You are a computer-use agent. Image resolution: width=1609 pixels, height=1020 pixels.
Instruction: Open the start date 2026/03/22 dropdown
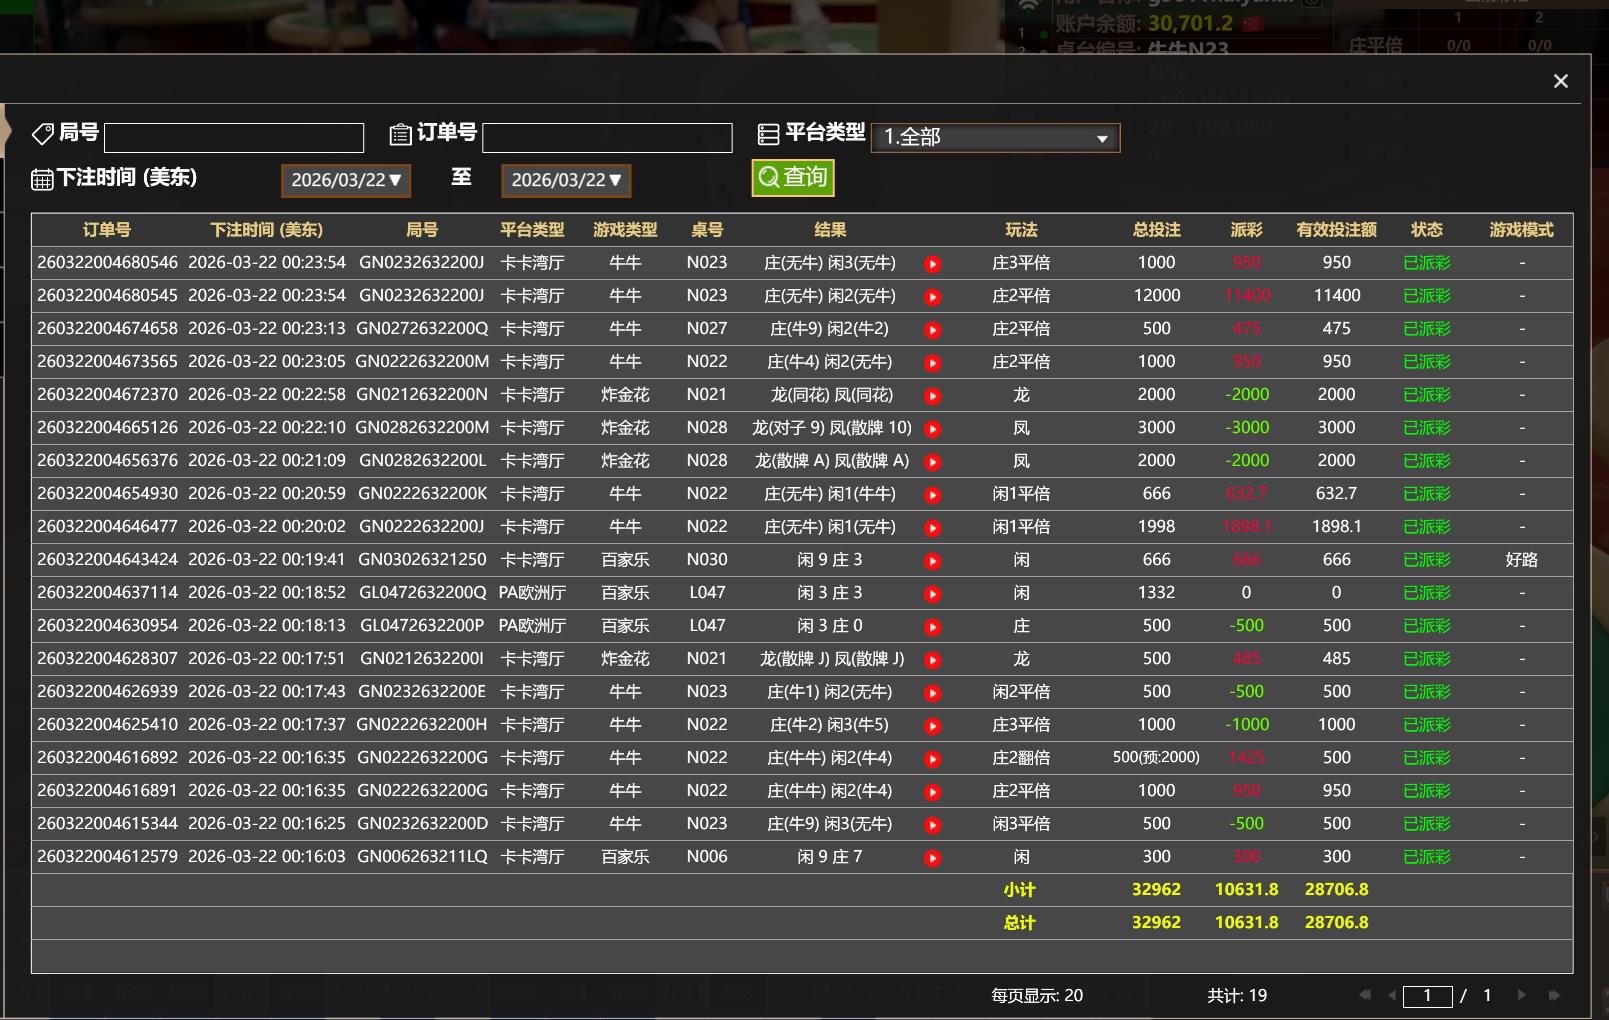coord(346,180)
